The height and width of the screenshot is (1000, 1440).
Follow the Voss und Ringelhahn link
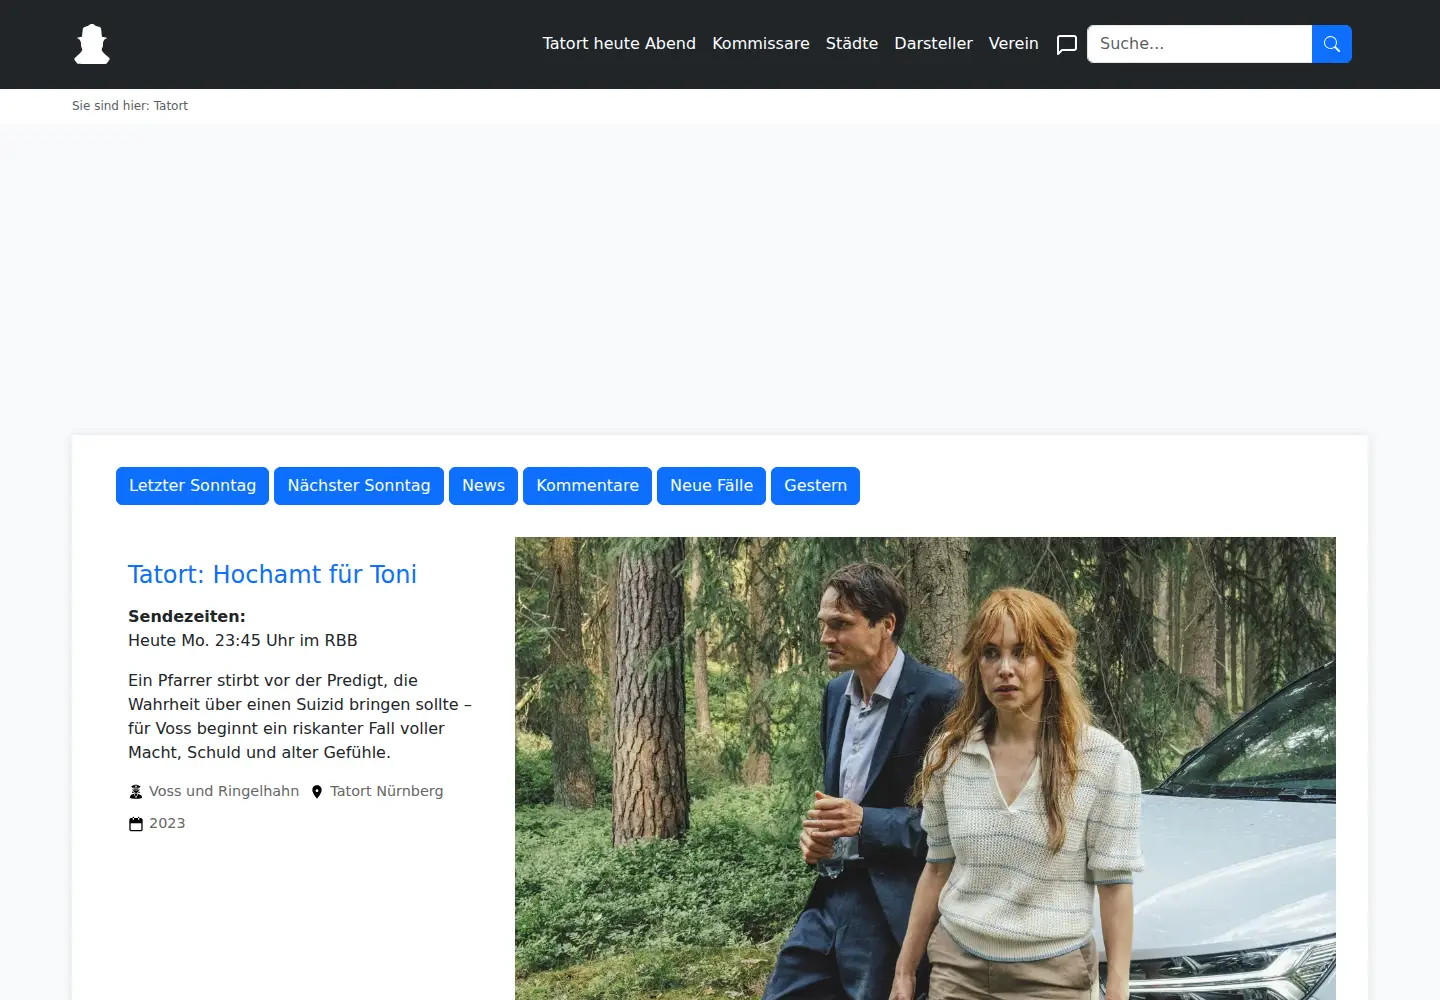click(x=224, y=791)
